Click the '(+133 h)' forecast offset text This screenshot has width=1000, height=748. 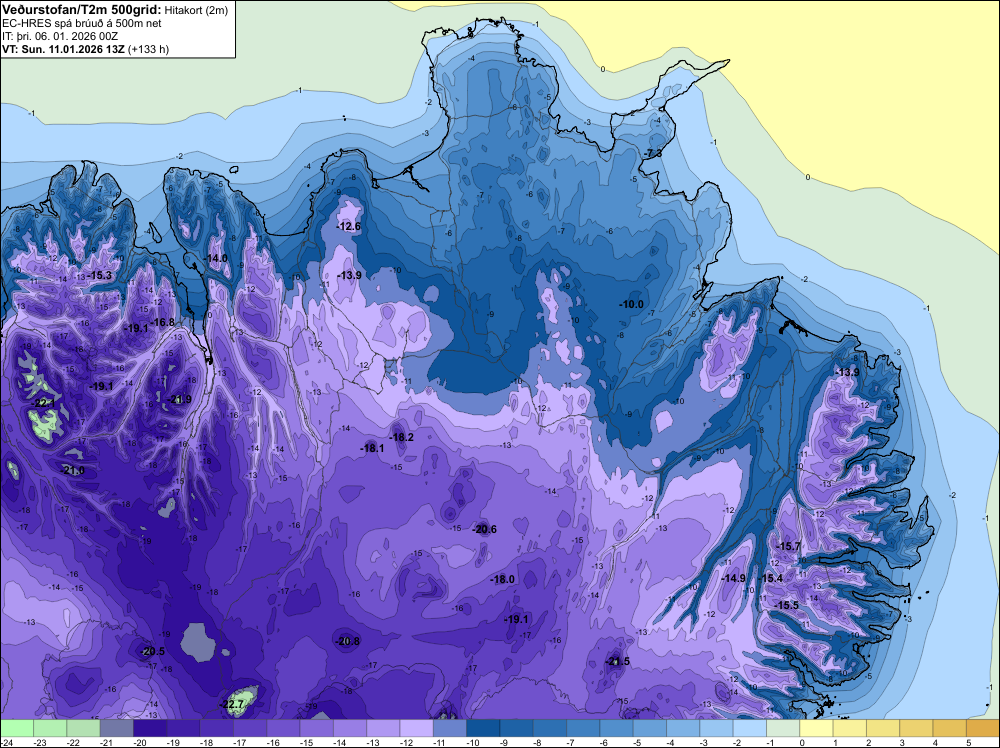click(148, 49)
